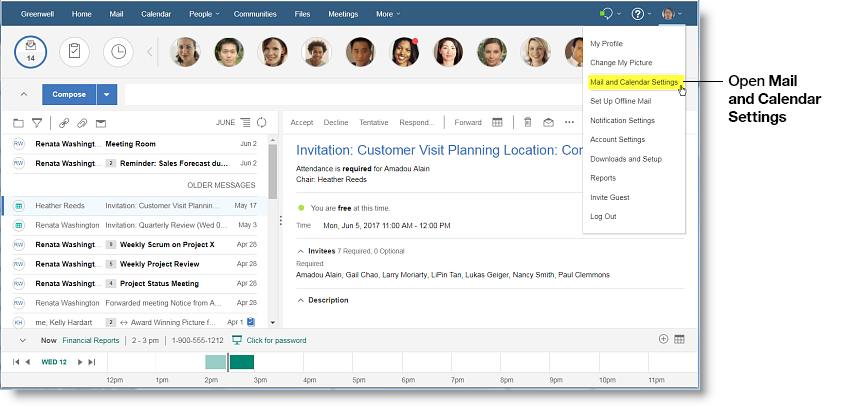The width and height of the screenshot is (846, 406).
Task: Click the refresh icon above message list
Action: pyautogui.click(x=261, y=123)
